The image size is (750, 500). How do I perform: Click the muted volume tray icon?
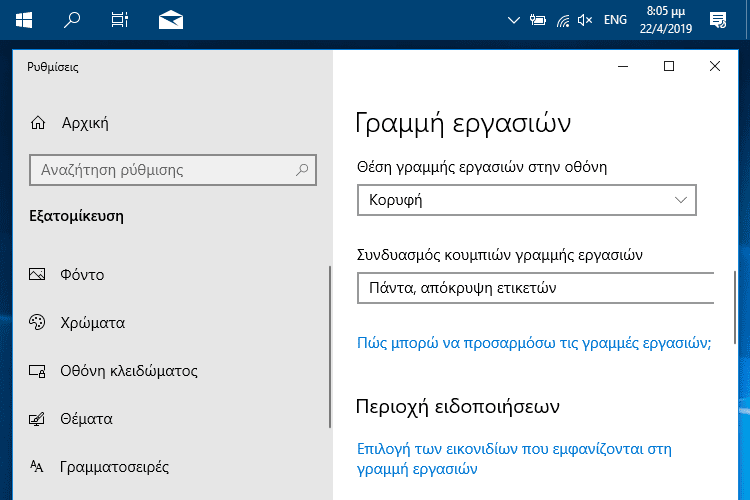point(585,20)
